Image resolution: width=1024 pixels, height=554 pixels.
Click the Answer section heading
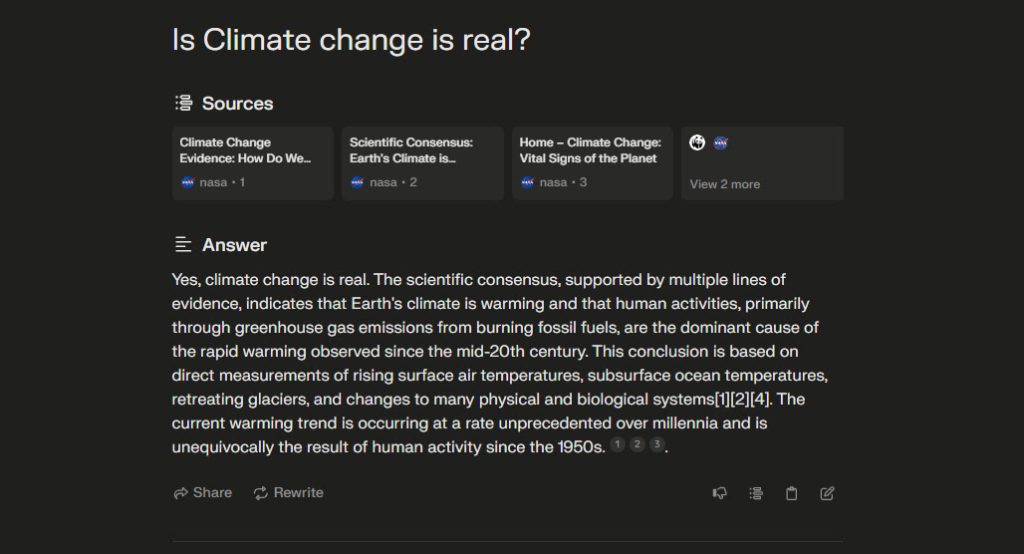click(234, 245)
